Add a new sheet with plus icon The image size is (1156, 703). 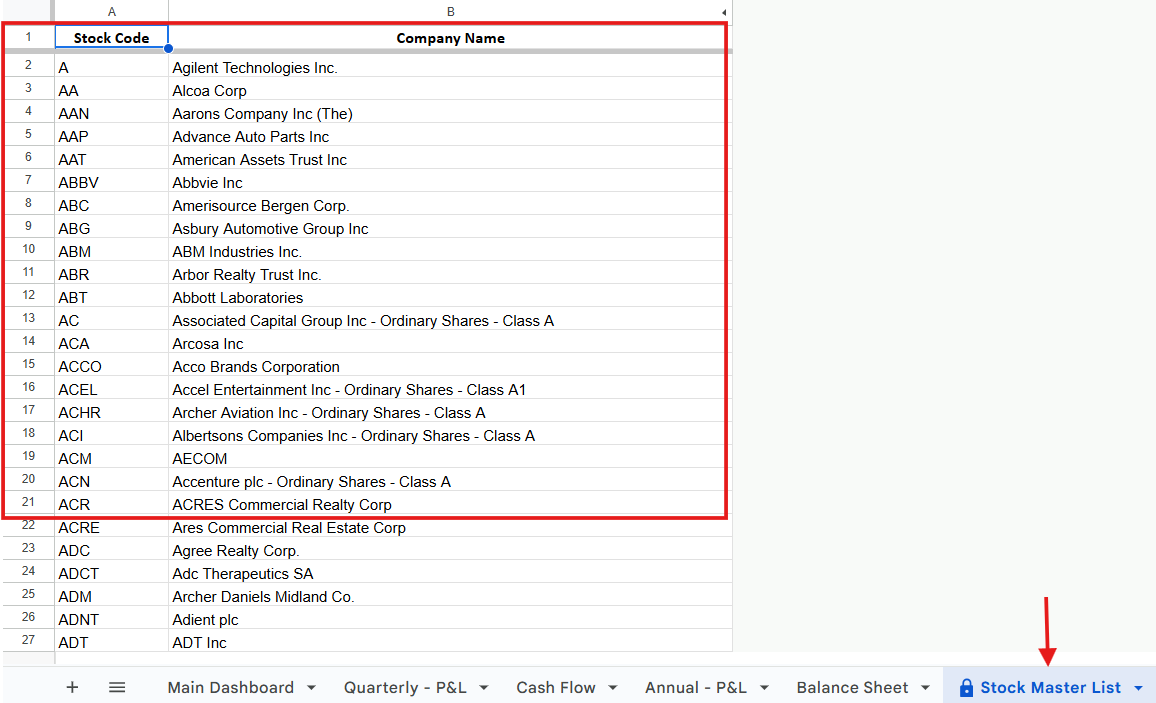click(72, 688)
